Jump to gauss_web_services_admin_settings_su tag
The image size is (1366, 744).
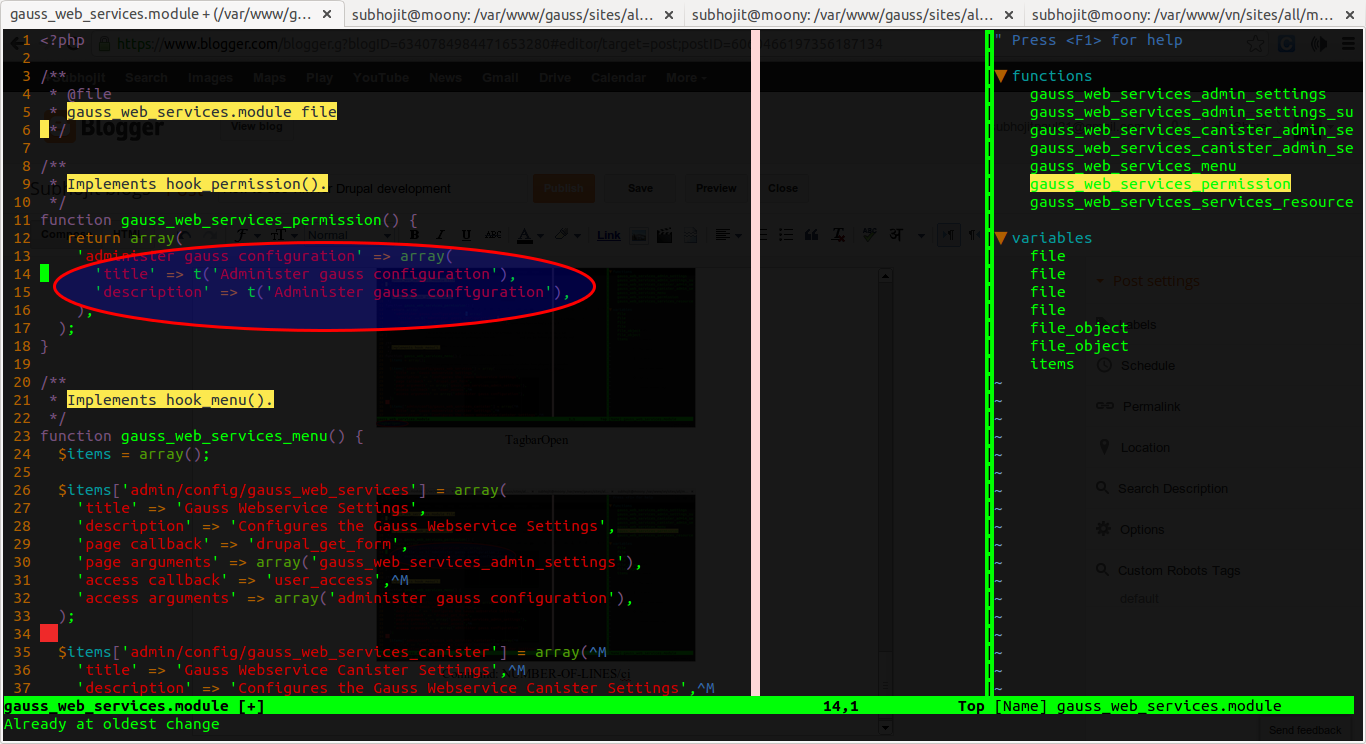click(1191, 112)
